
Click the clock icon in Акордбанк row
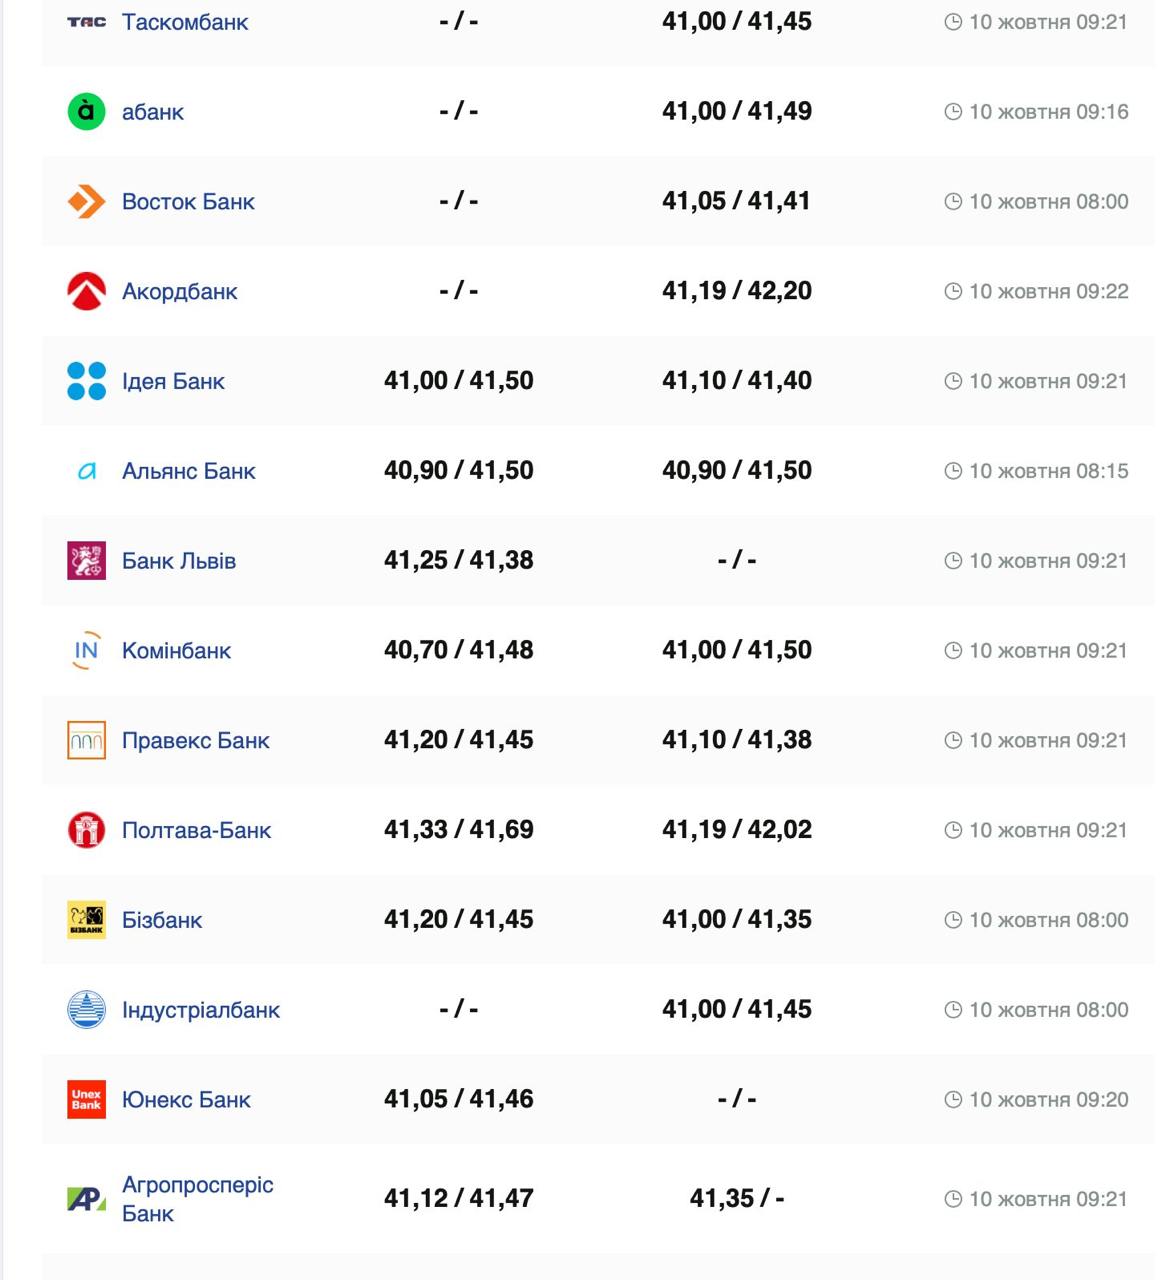point(953,291)
